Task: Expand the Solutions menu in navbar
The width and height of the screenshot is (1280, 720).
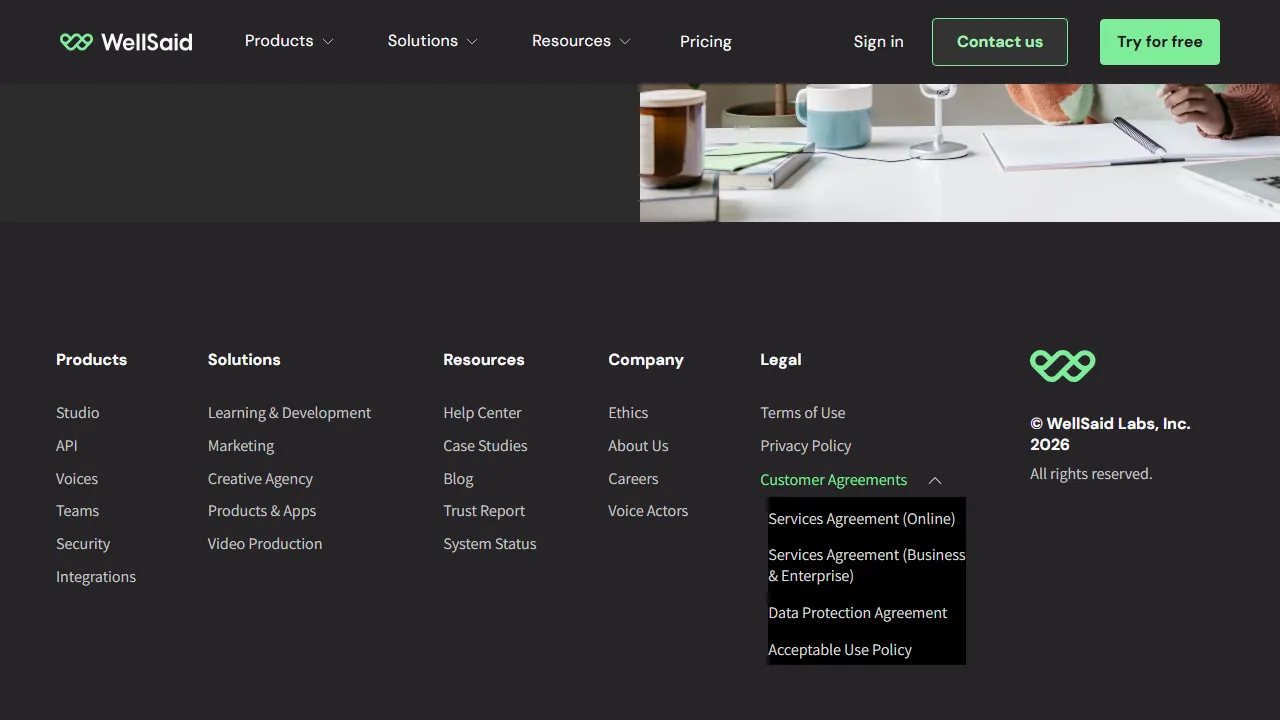Action: [x=433, y=41]
